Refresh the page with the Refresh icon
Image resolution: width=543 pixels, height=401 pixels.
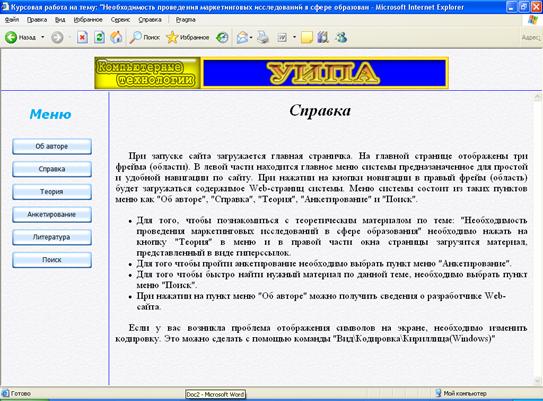99,37
